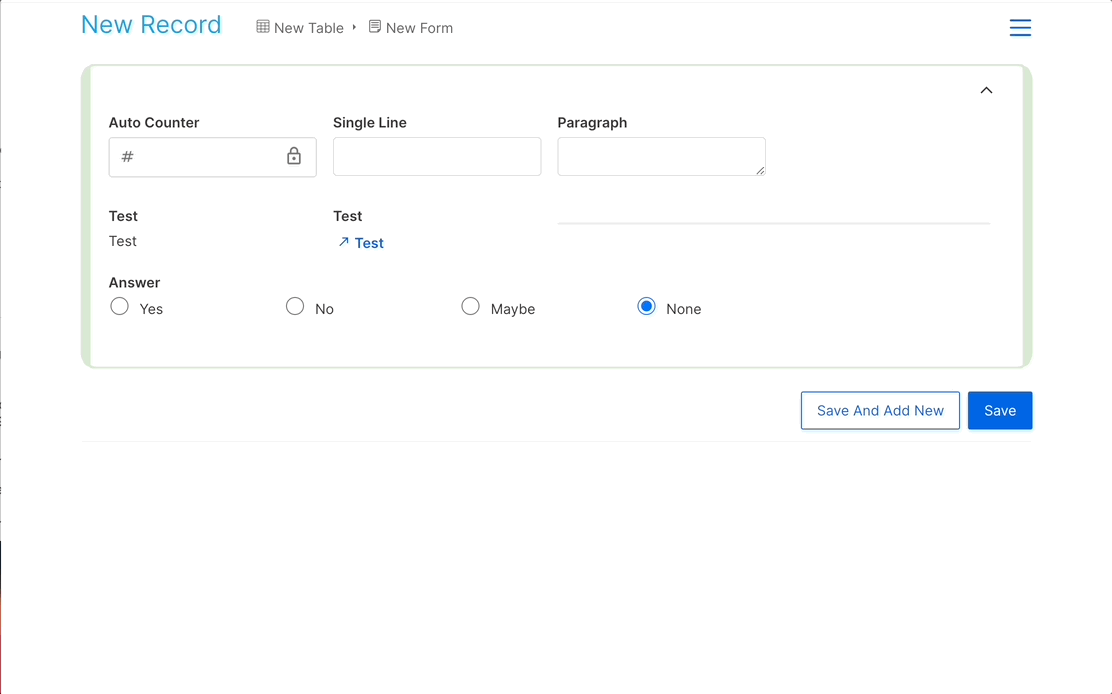
Task: Open the hamburger menu icon
Action: [x=1020, y=28]
